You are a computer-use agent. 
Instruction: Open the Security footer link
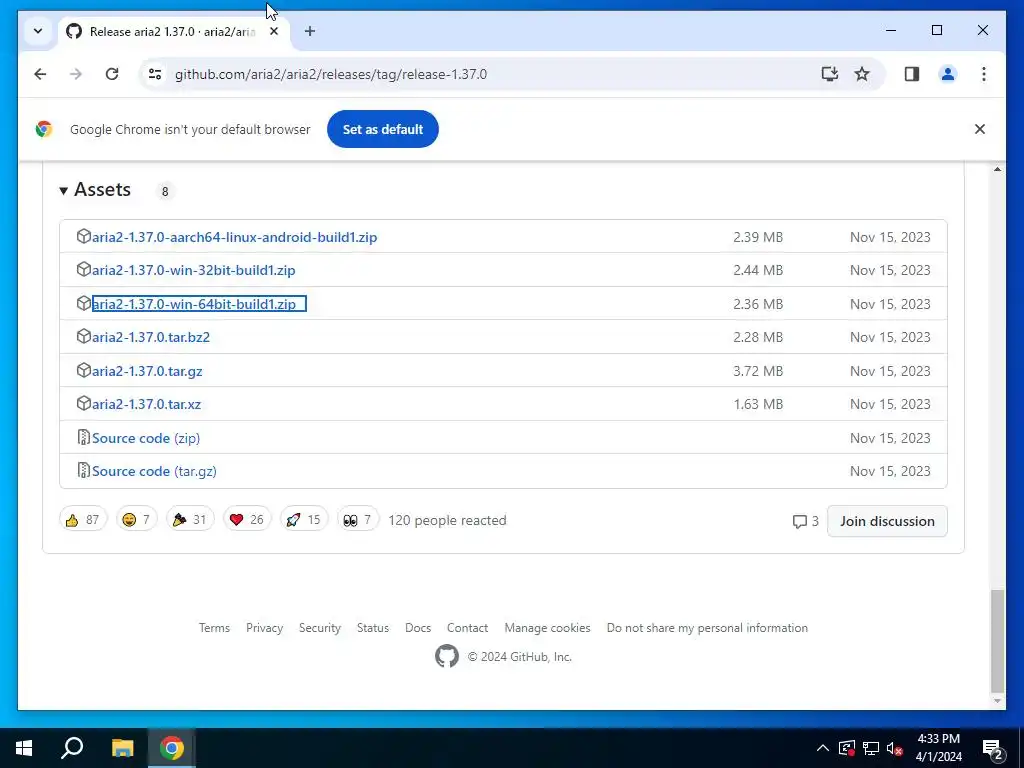(x=320, y=628)
